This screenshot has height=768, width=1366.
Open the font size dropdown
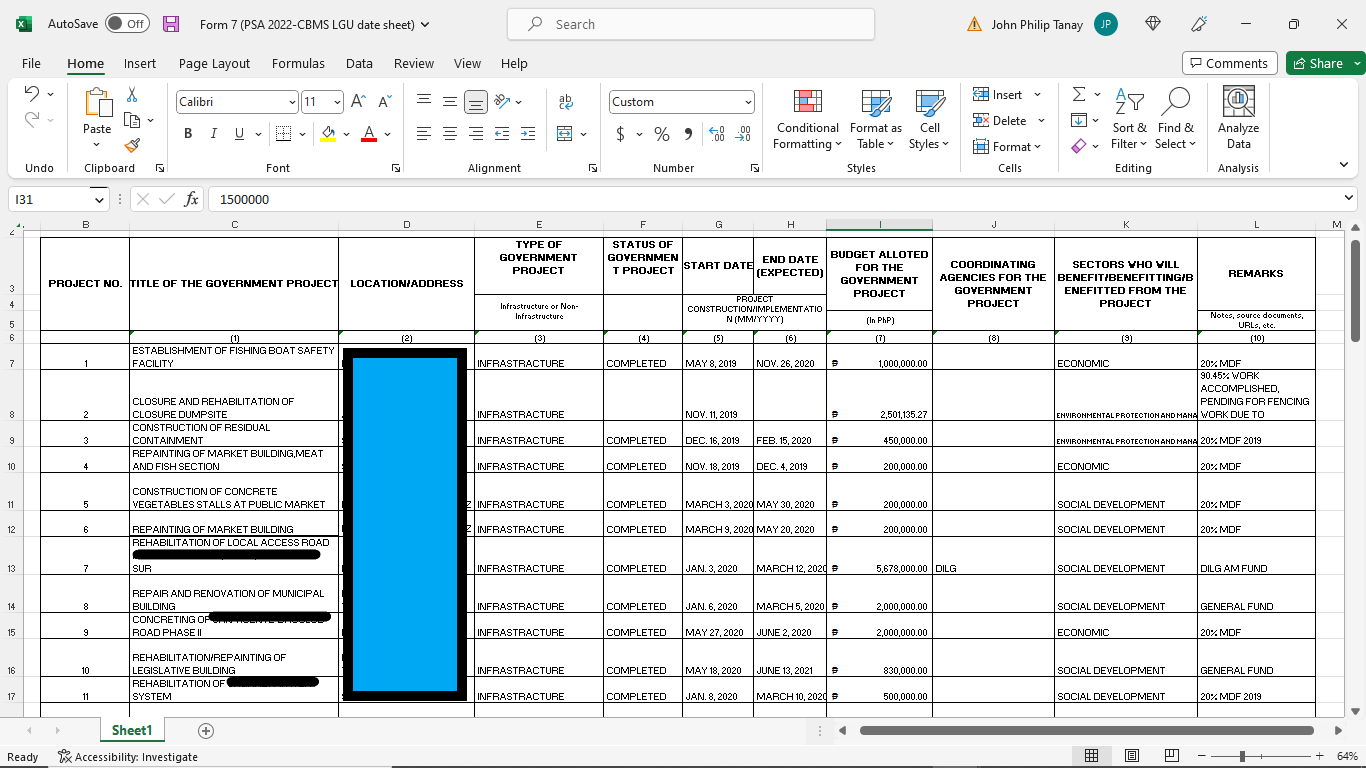[x=337, y=102]
